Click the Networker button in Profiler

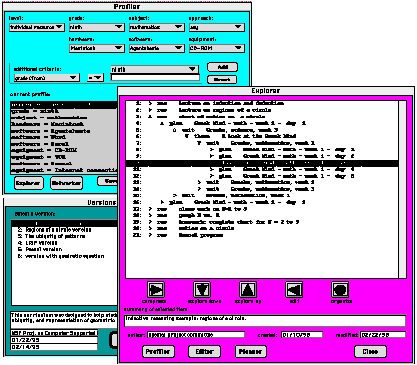coord(66,183)
